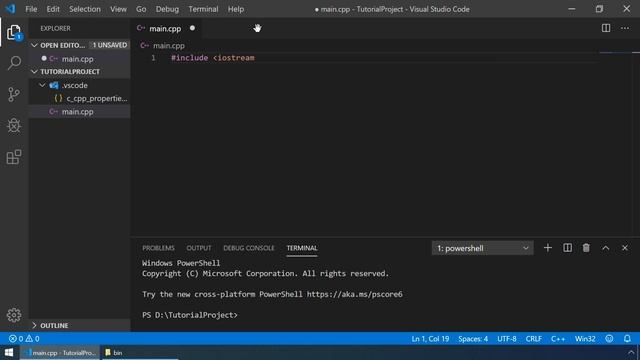Collapse the Open Editors section
Viewport: 640px width, 360px height.
(x=34, y=45)
